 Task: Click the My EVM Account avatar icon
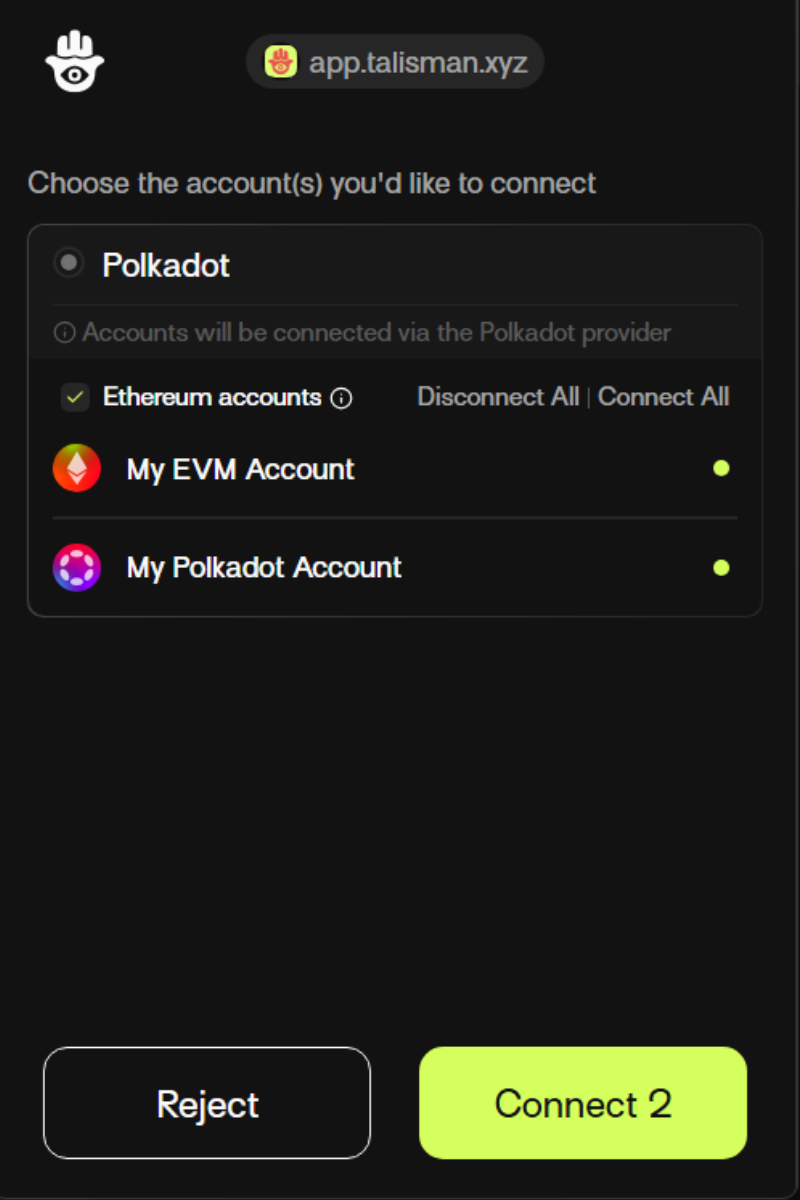click(x=77, y=468)
